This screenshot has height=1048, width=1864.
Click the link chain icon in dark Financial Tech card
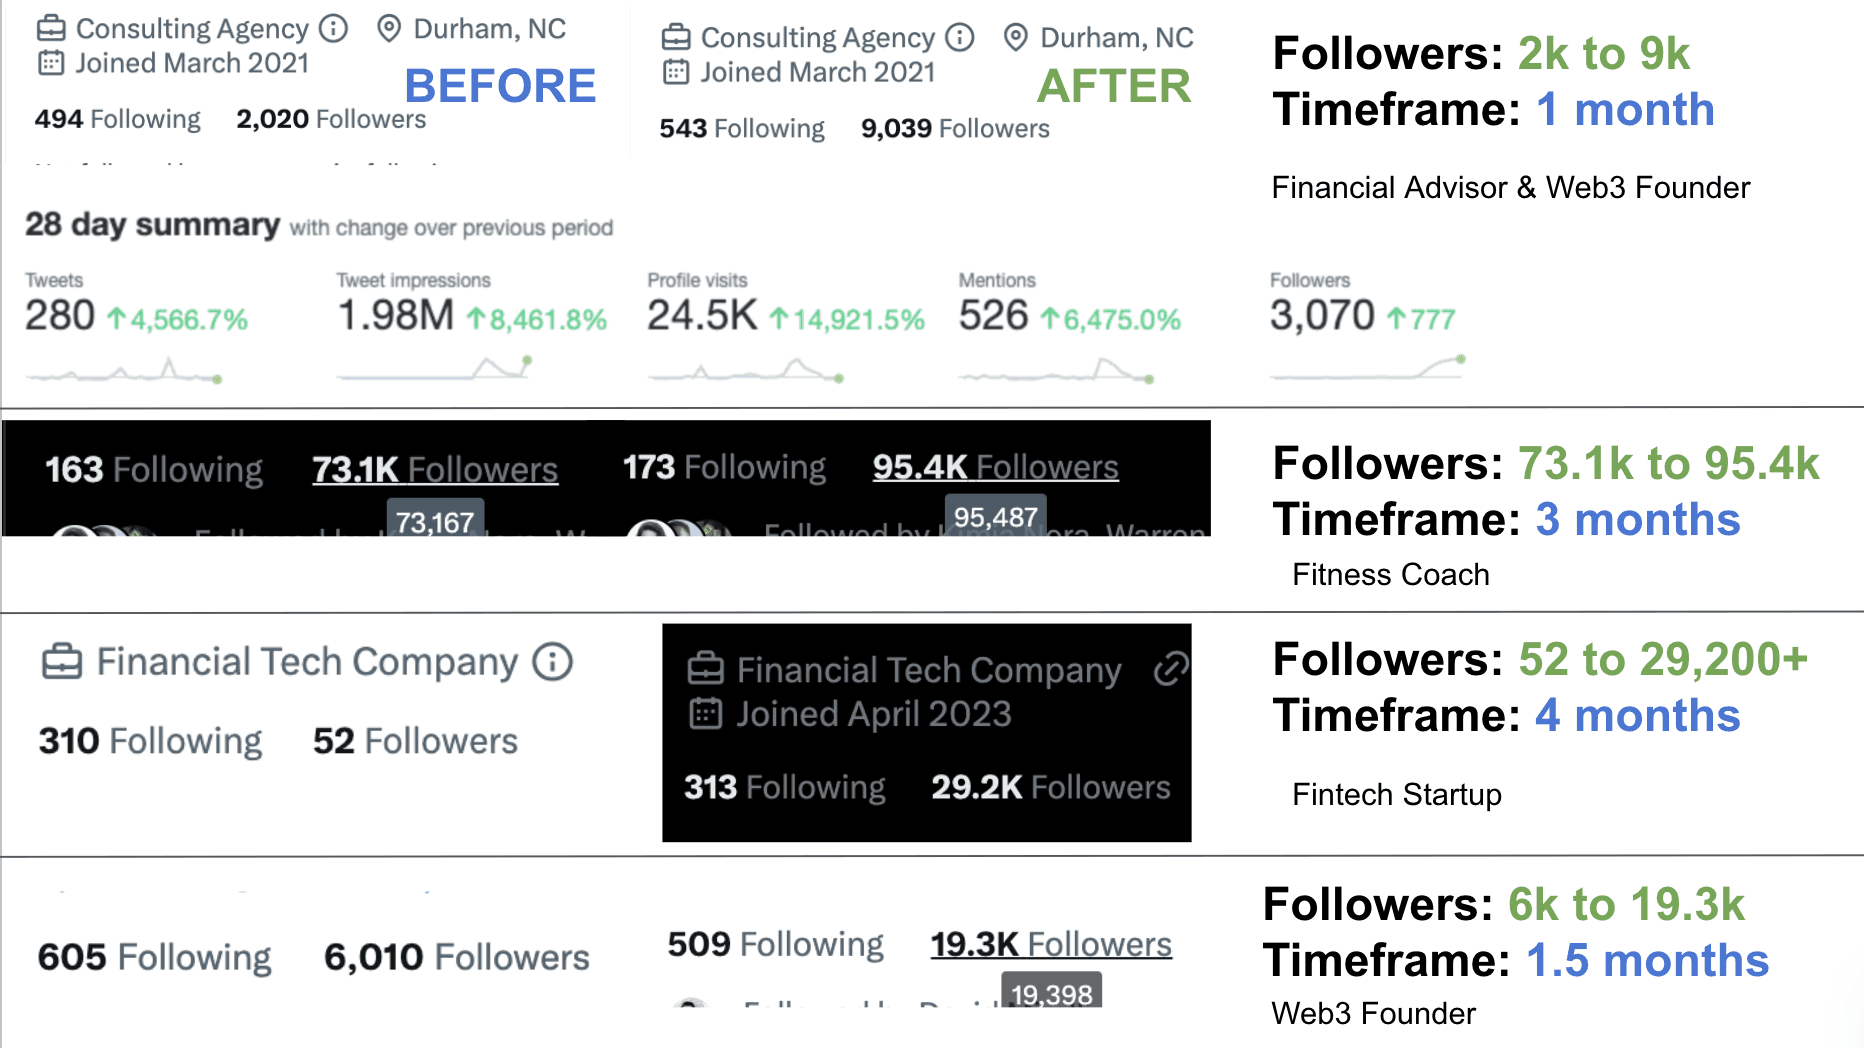point(1171,669)
